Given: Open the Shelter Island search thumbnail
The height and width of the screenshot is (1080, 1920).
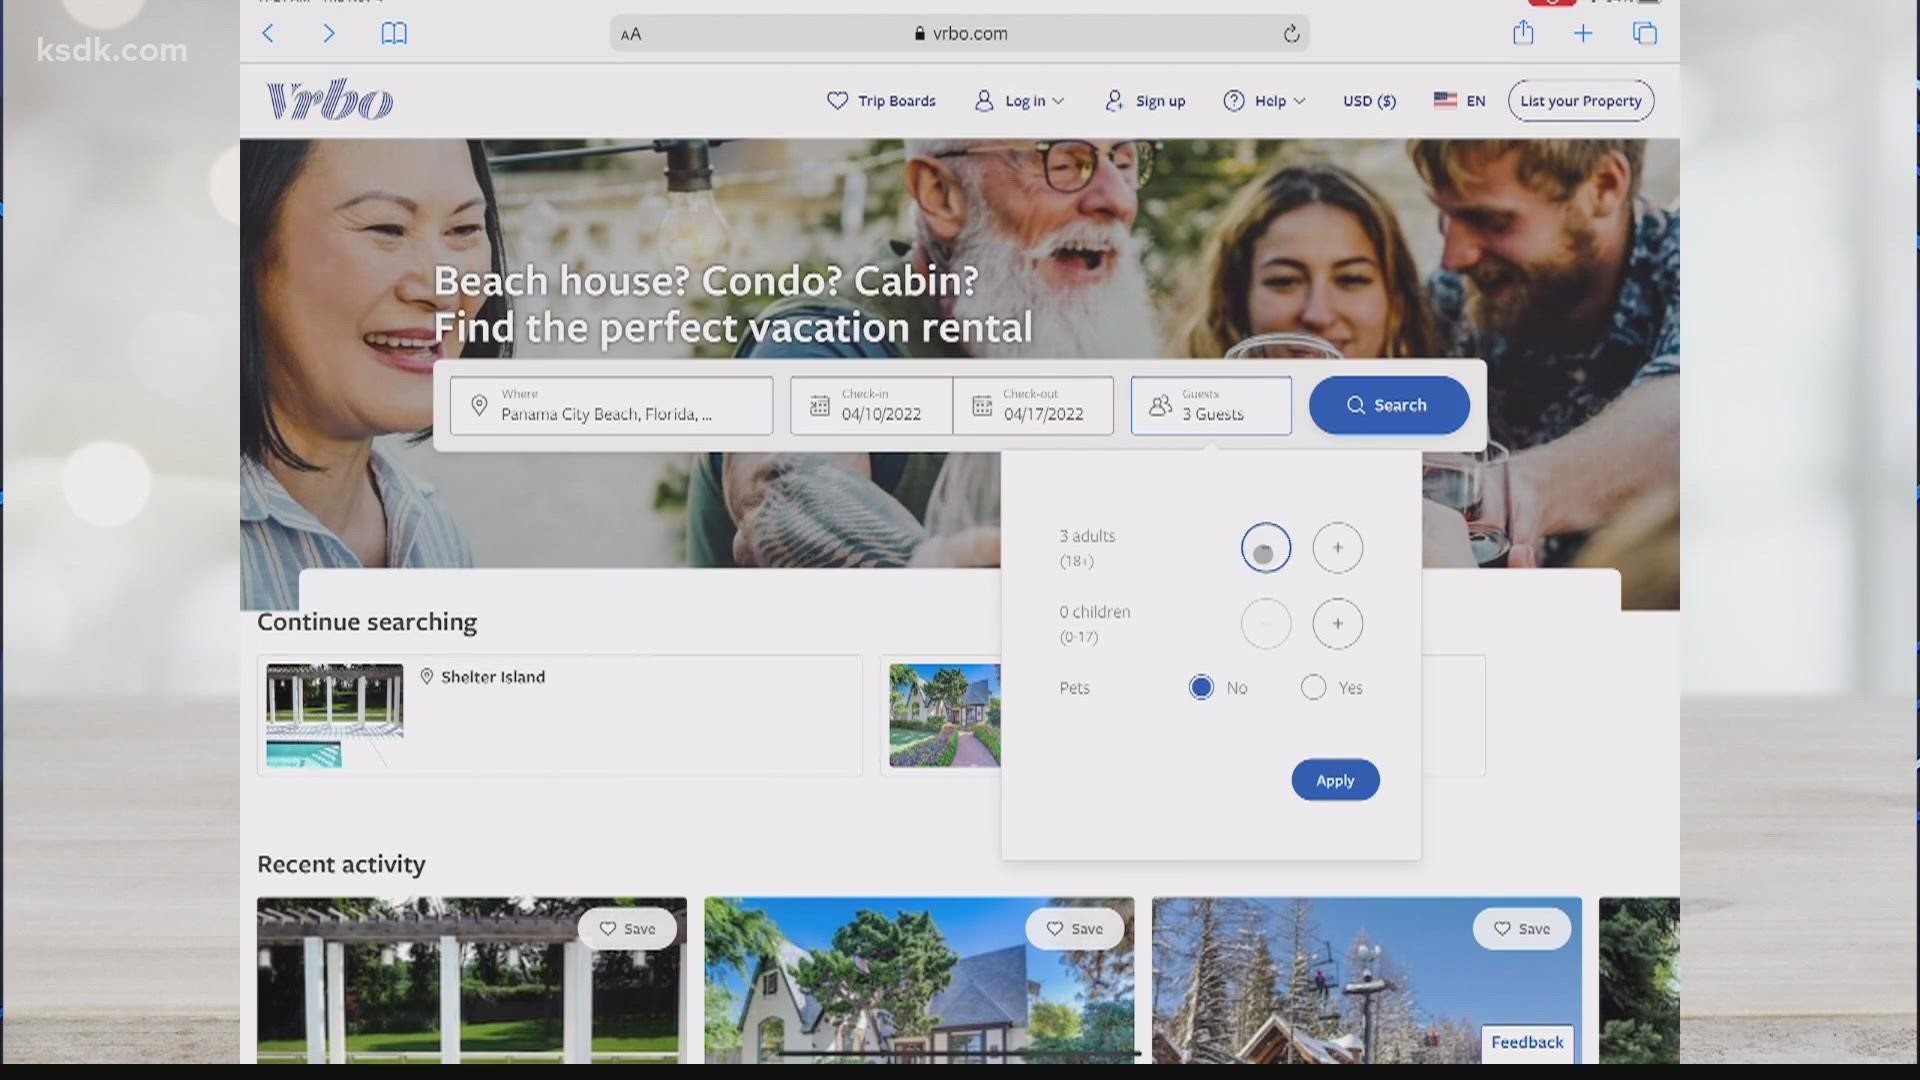Looking at the screenshot, I should [x=335, y=715].
